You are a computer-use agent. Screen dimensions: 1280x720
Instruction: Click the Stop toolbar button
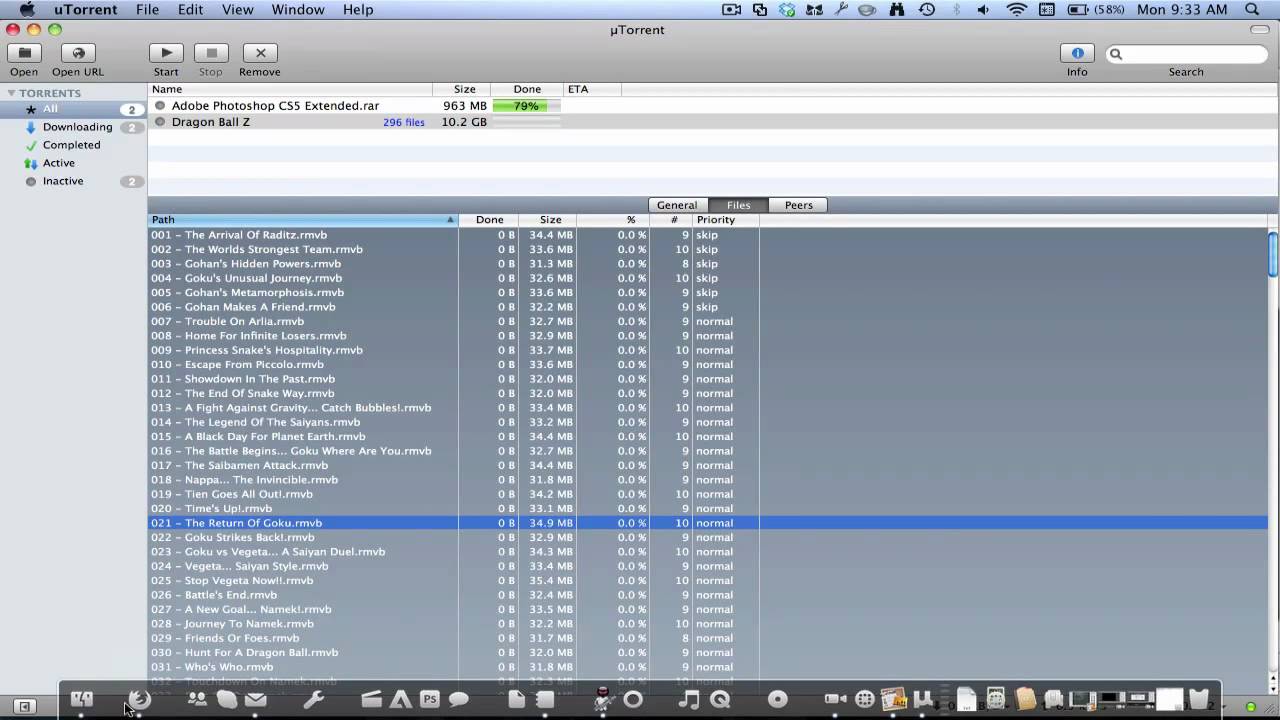pyautogui.click(x=210, y=53)
